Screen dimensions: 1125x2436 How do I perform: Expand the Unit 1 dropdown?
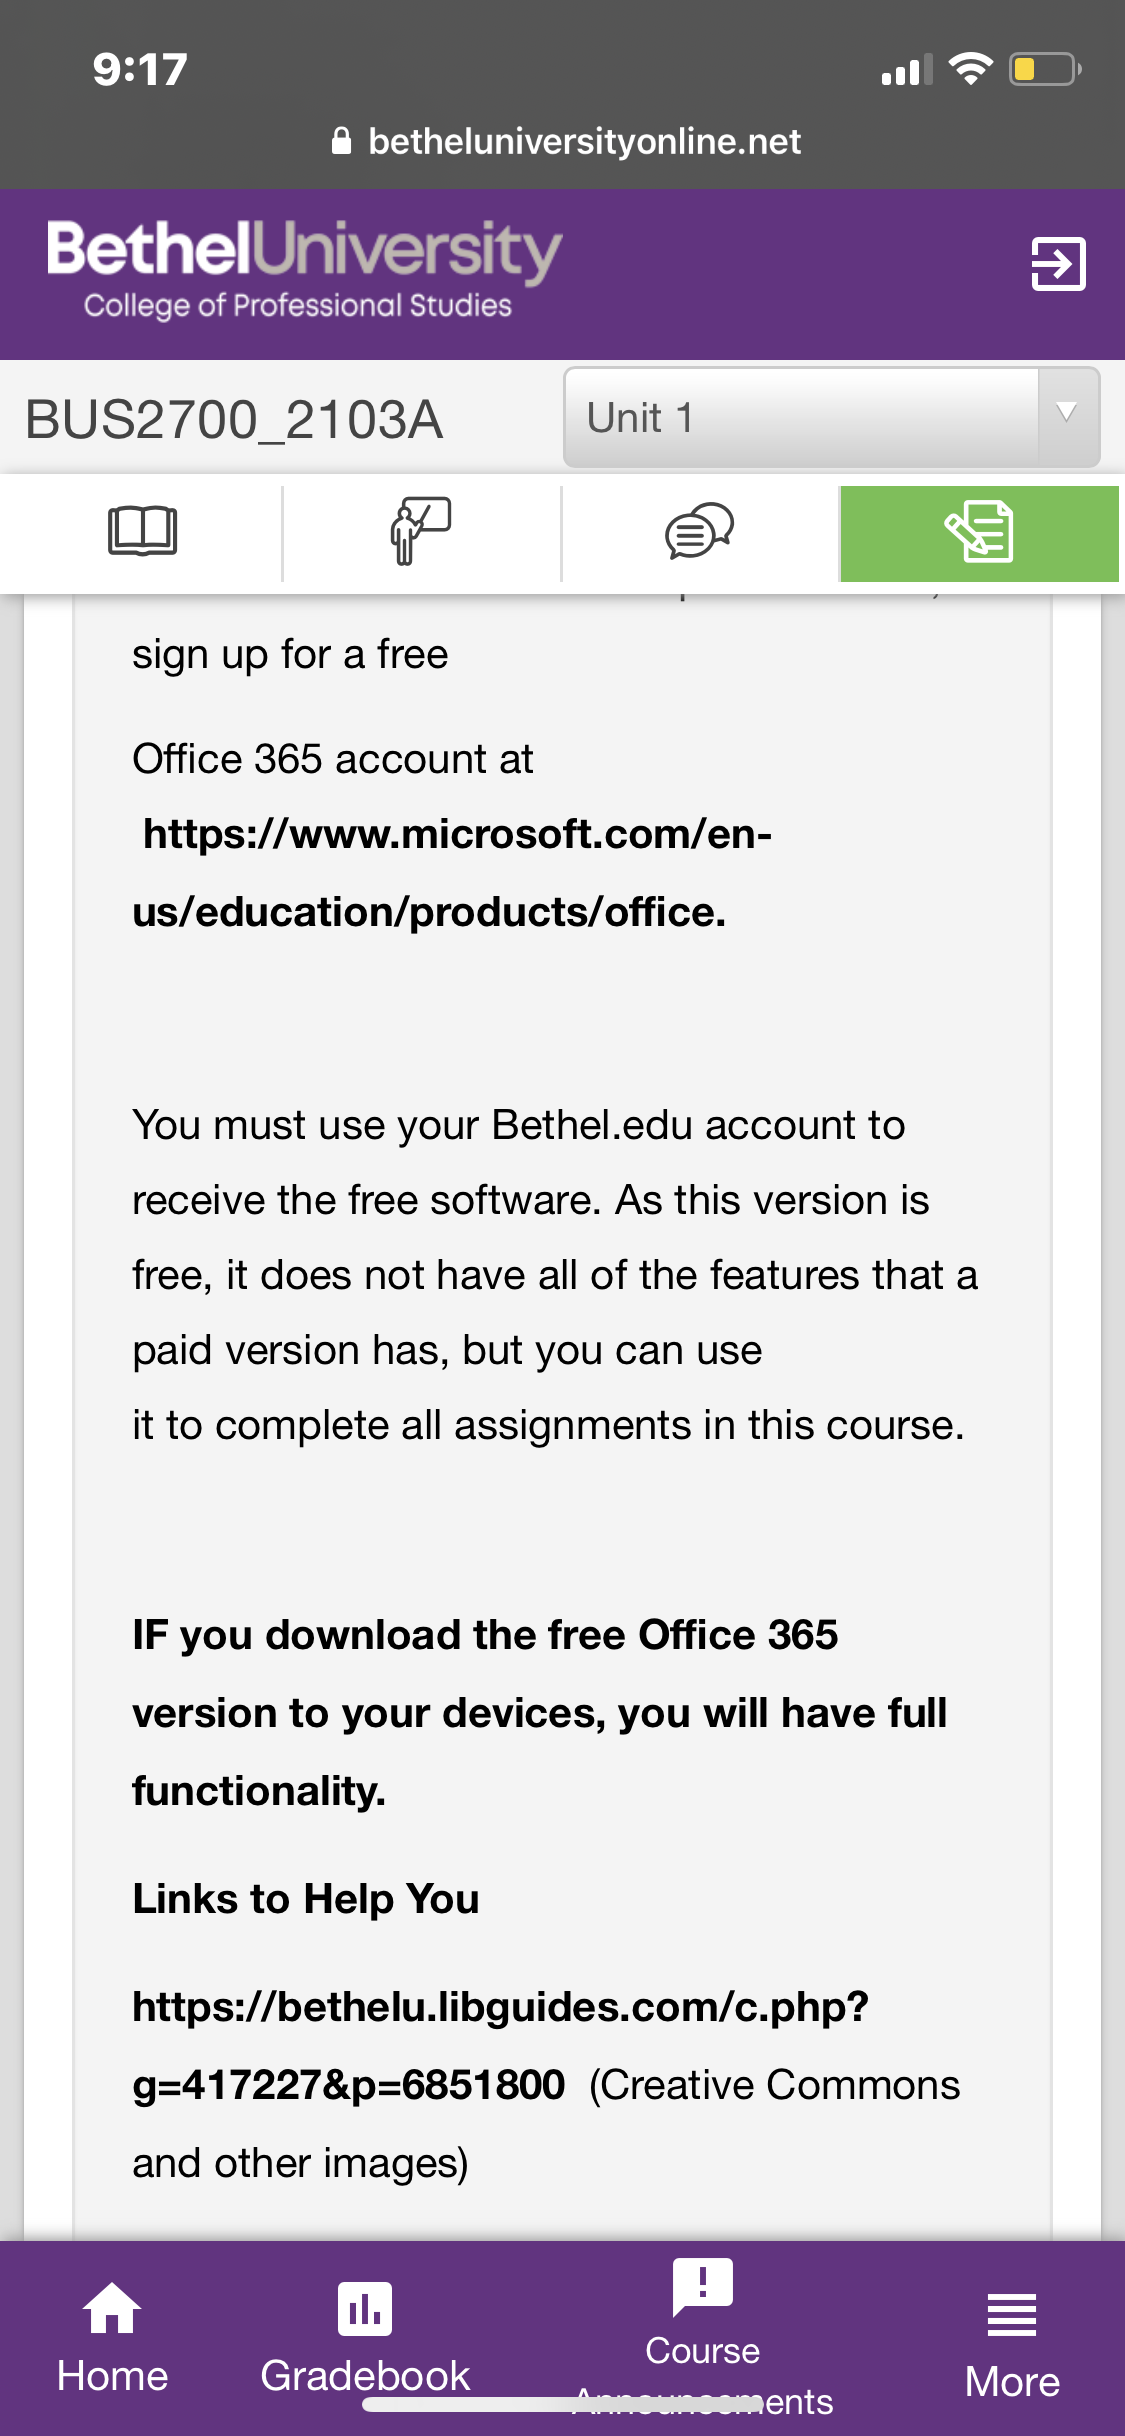click(x=831, y=417)
